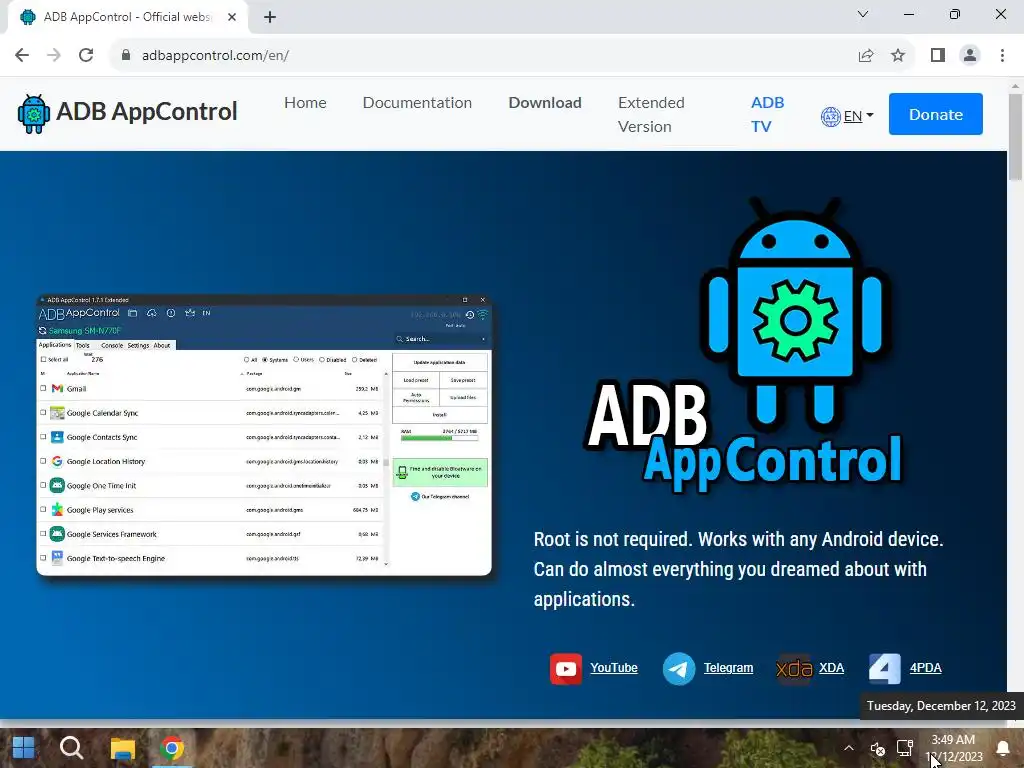Open a new browser tab with plus
The image size is (1024, 768).
click(x=270, y=18)
